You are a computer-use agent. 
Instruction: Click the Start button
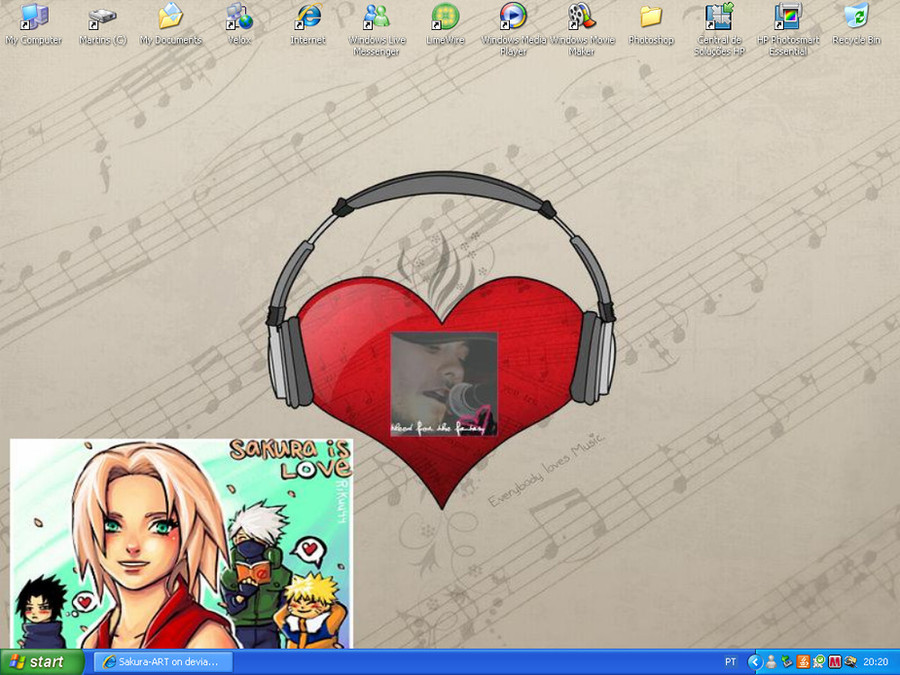pyautogui.click(x=41, y=662)
